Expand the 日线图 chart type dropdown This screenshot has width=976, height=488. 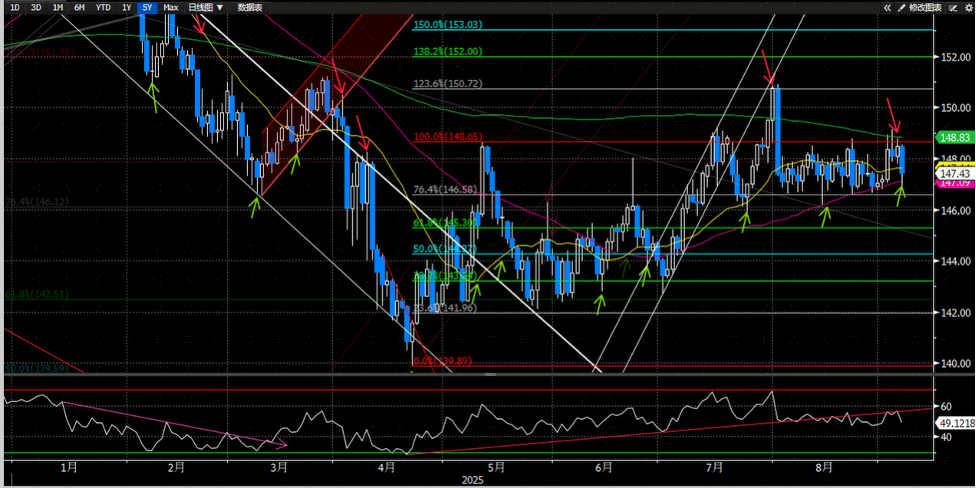[x=205, y=7]
